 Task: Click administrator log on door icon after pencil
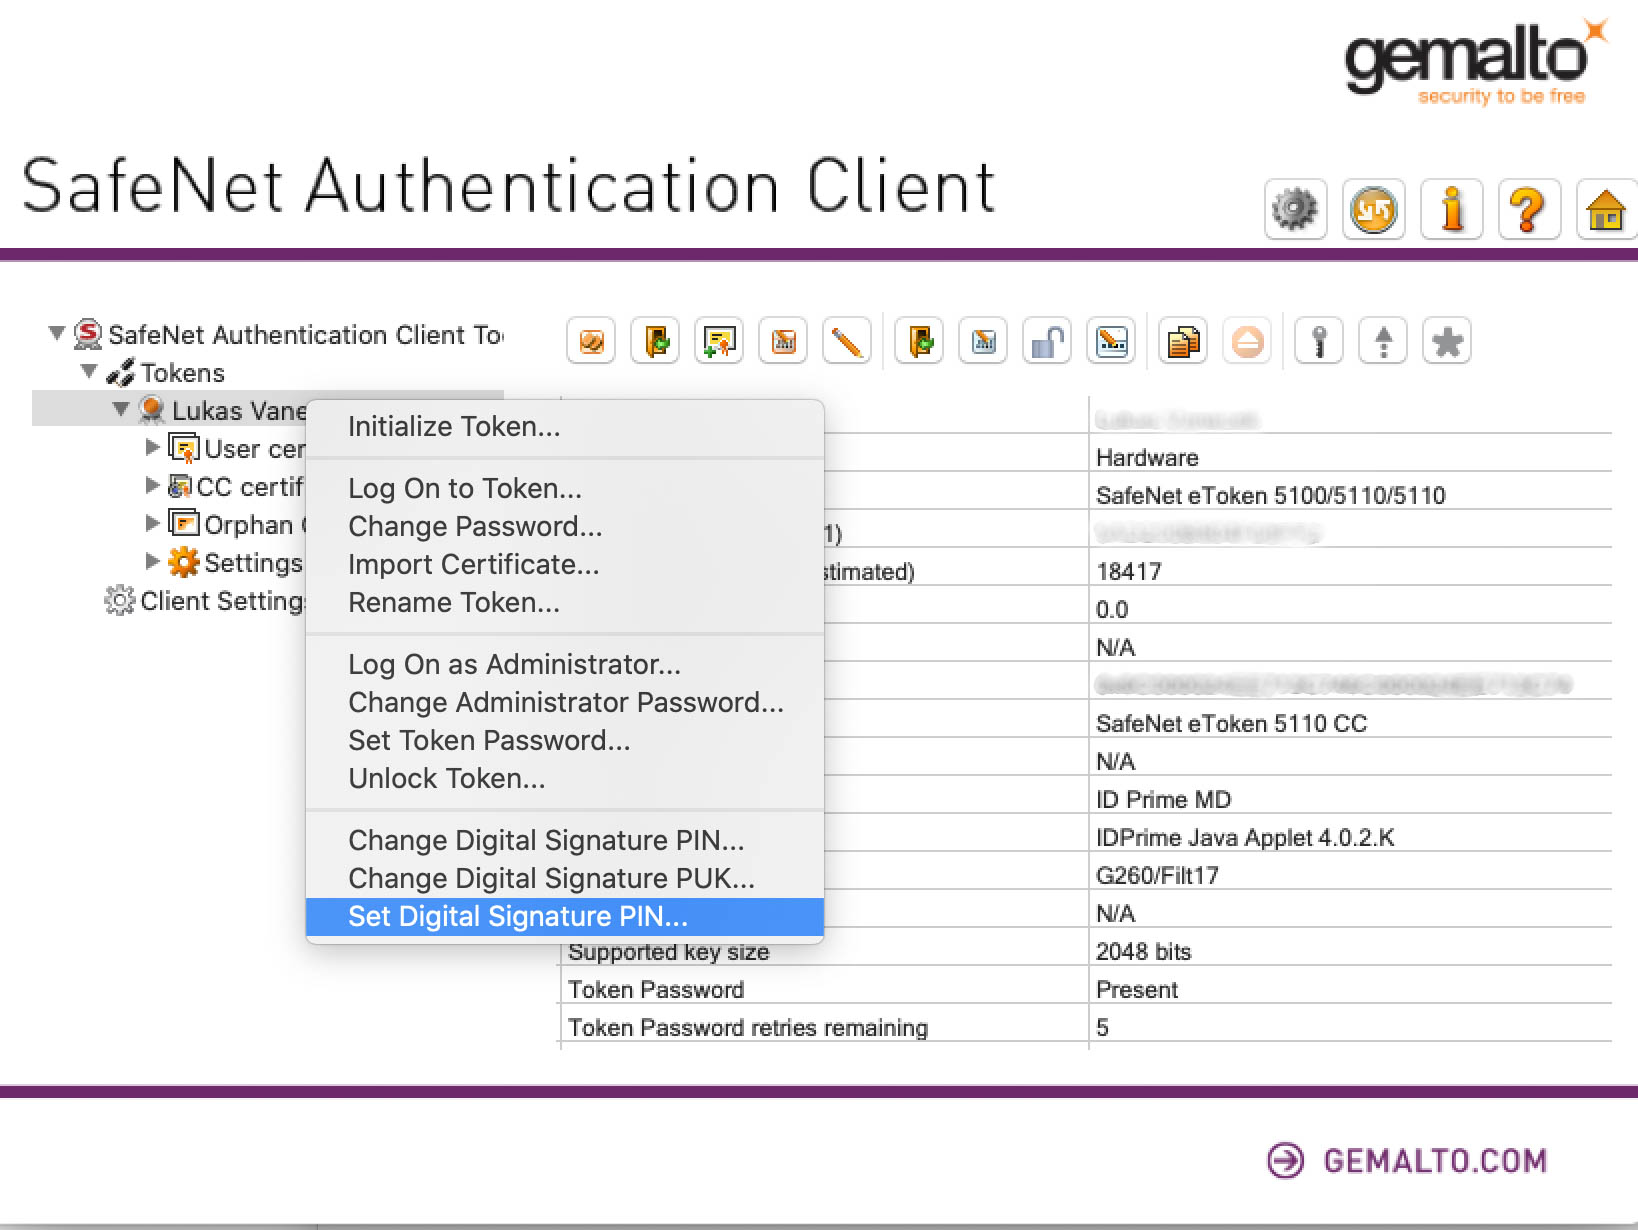[919, 342]
